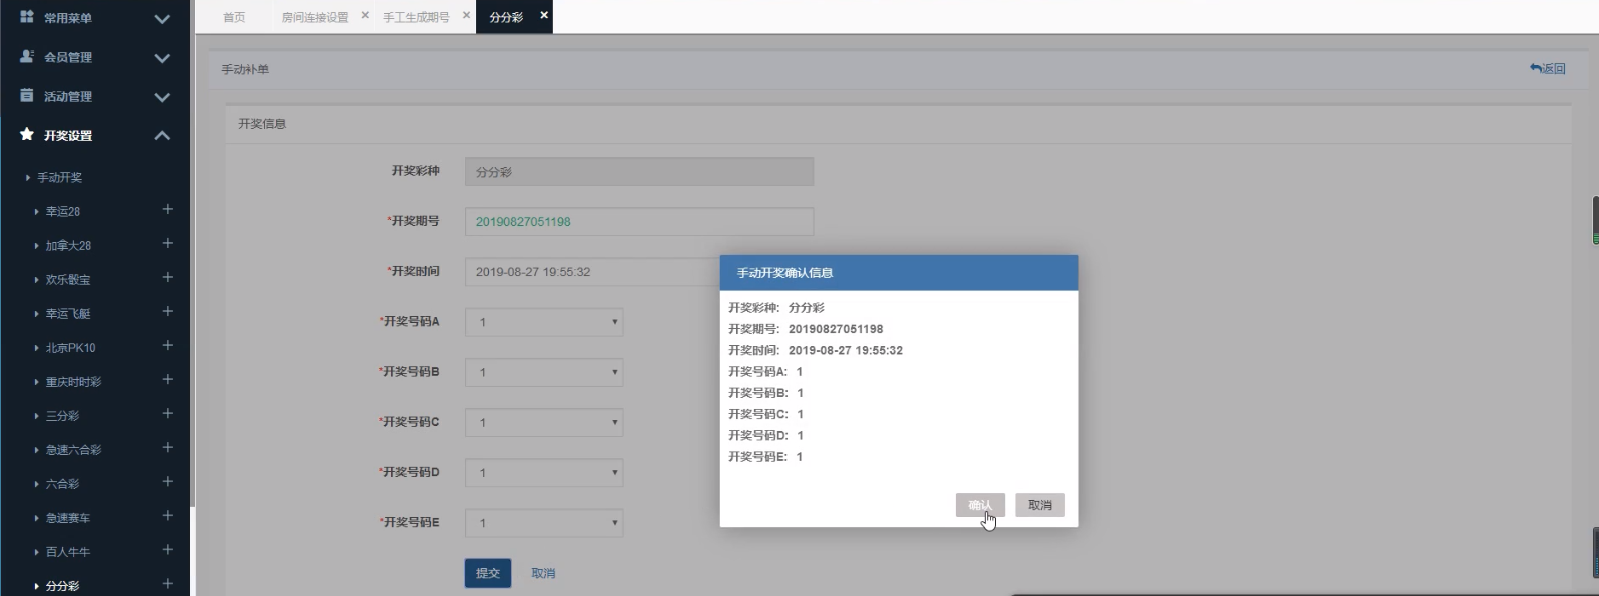Open the 开奖号码C dropdown

[544, 422]
